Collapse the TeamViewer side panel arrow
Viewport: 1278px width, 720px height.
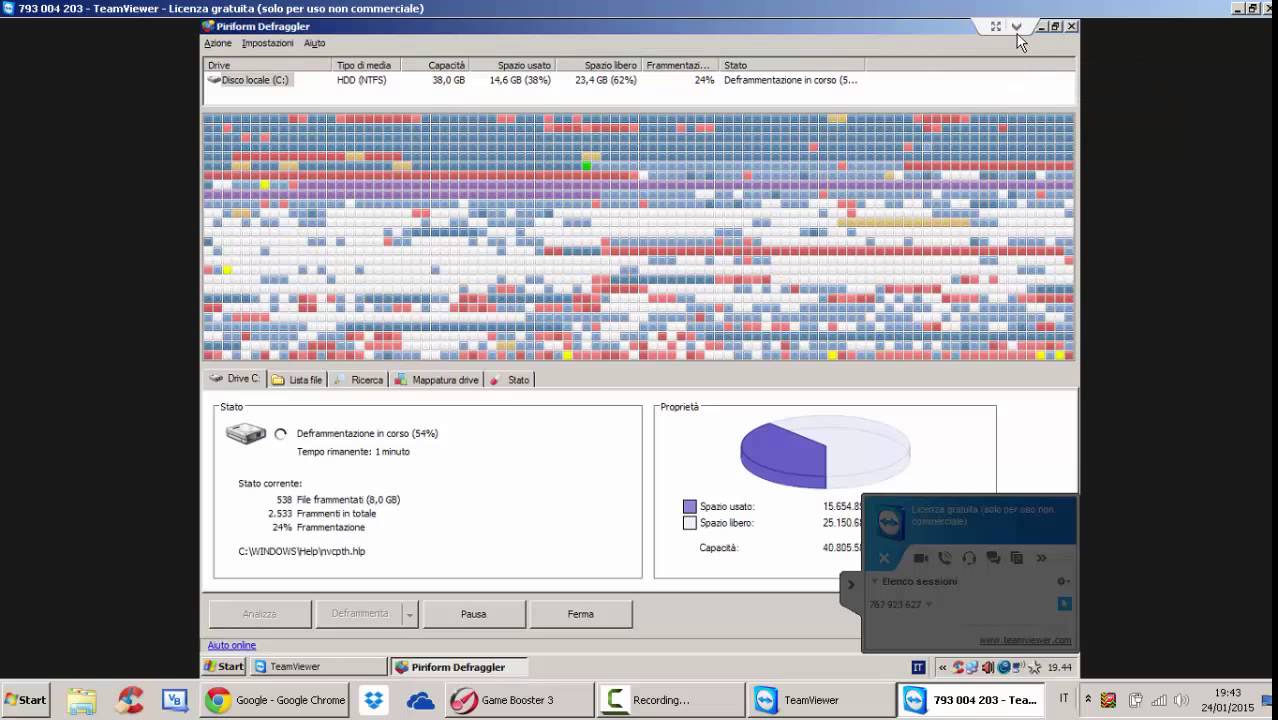point(851,584)
